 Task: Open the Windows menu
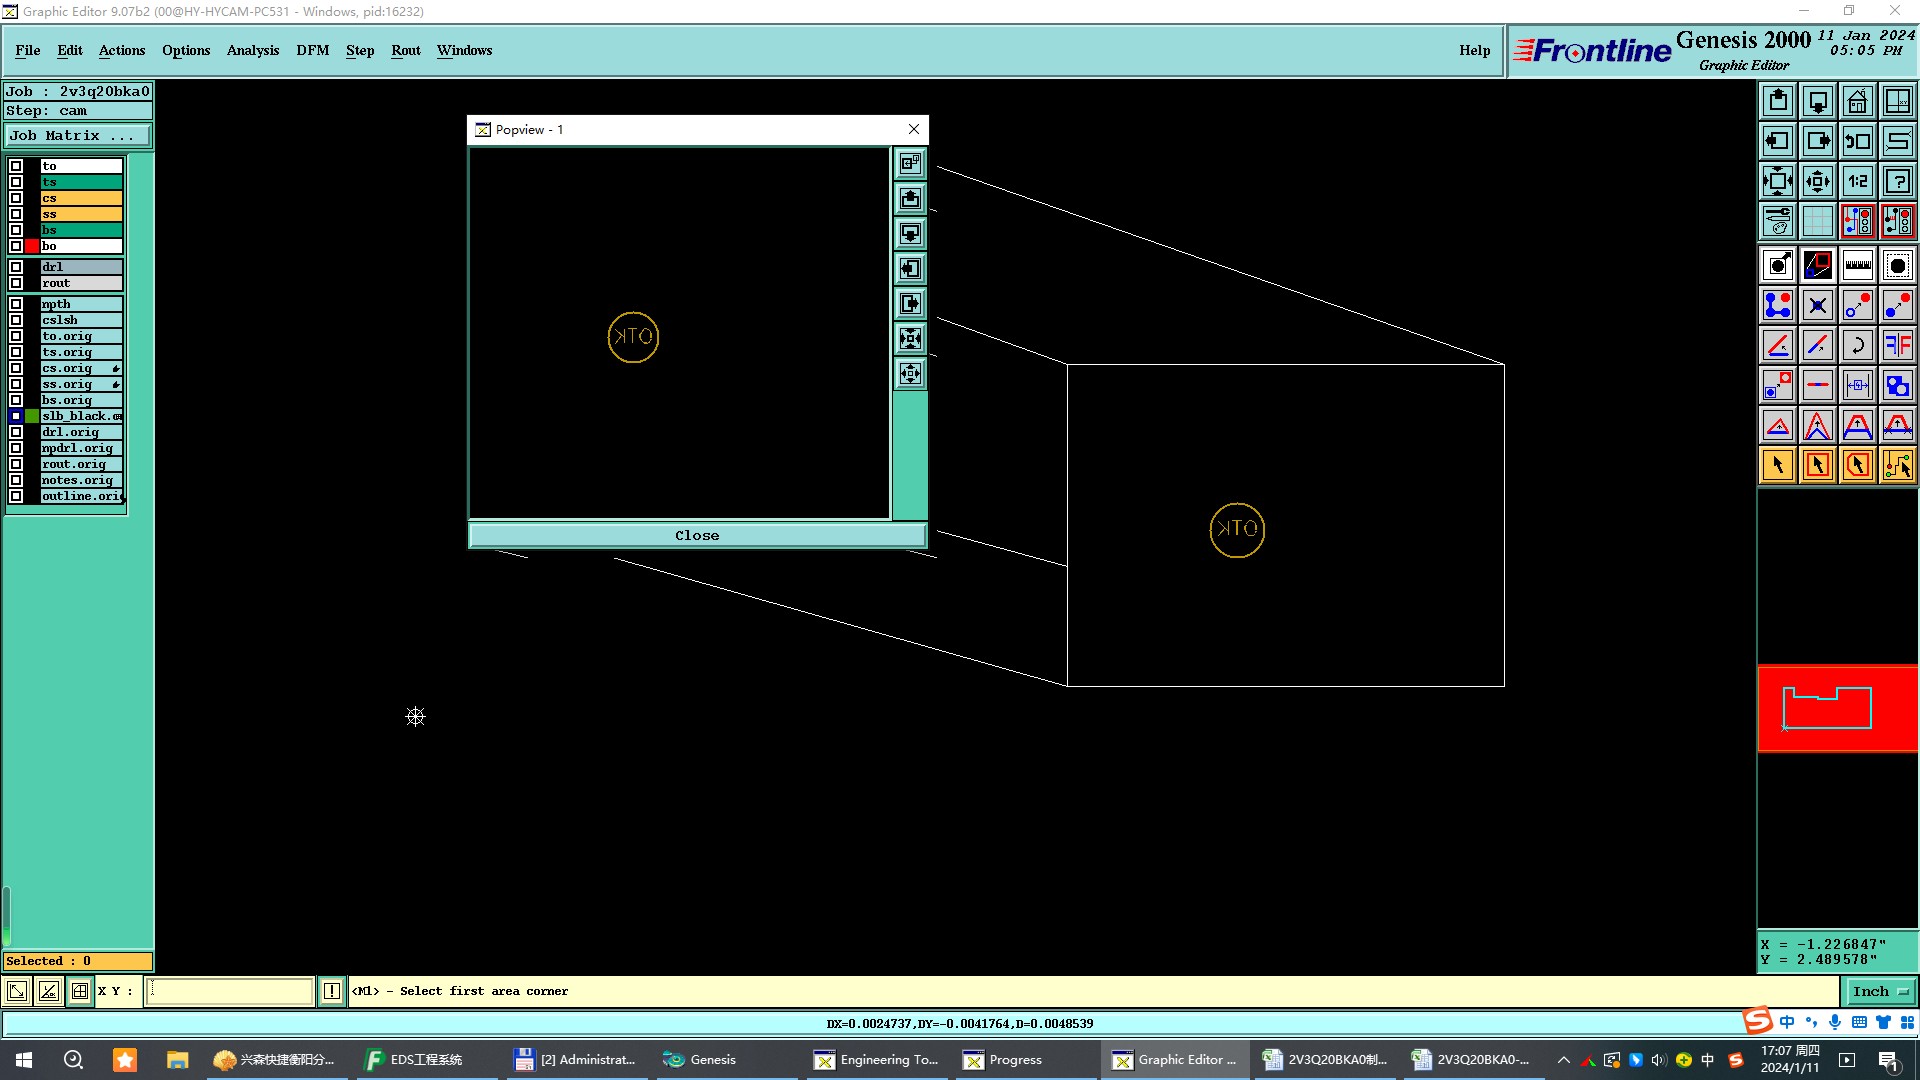pos(465,50)
